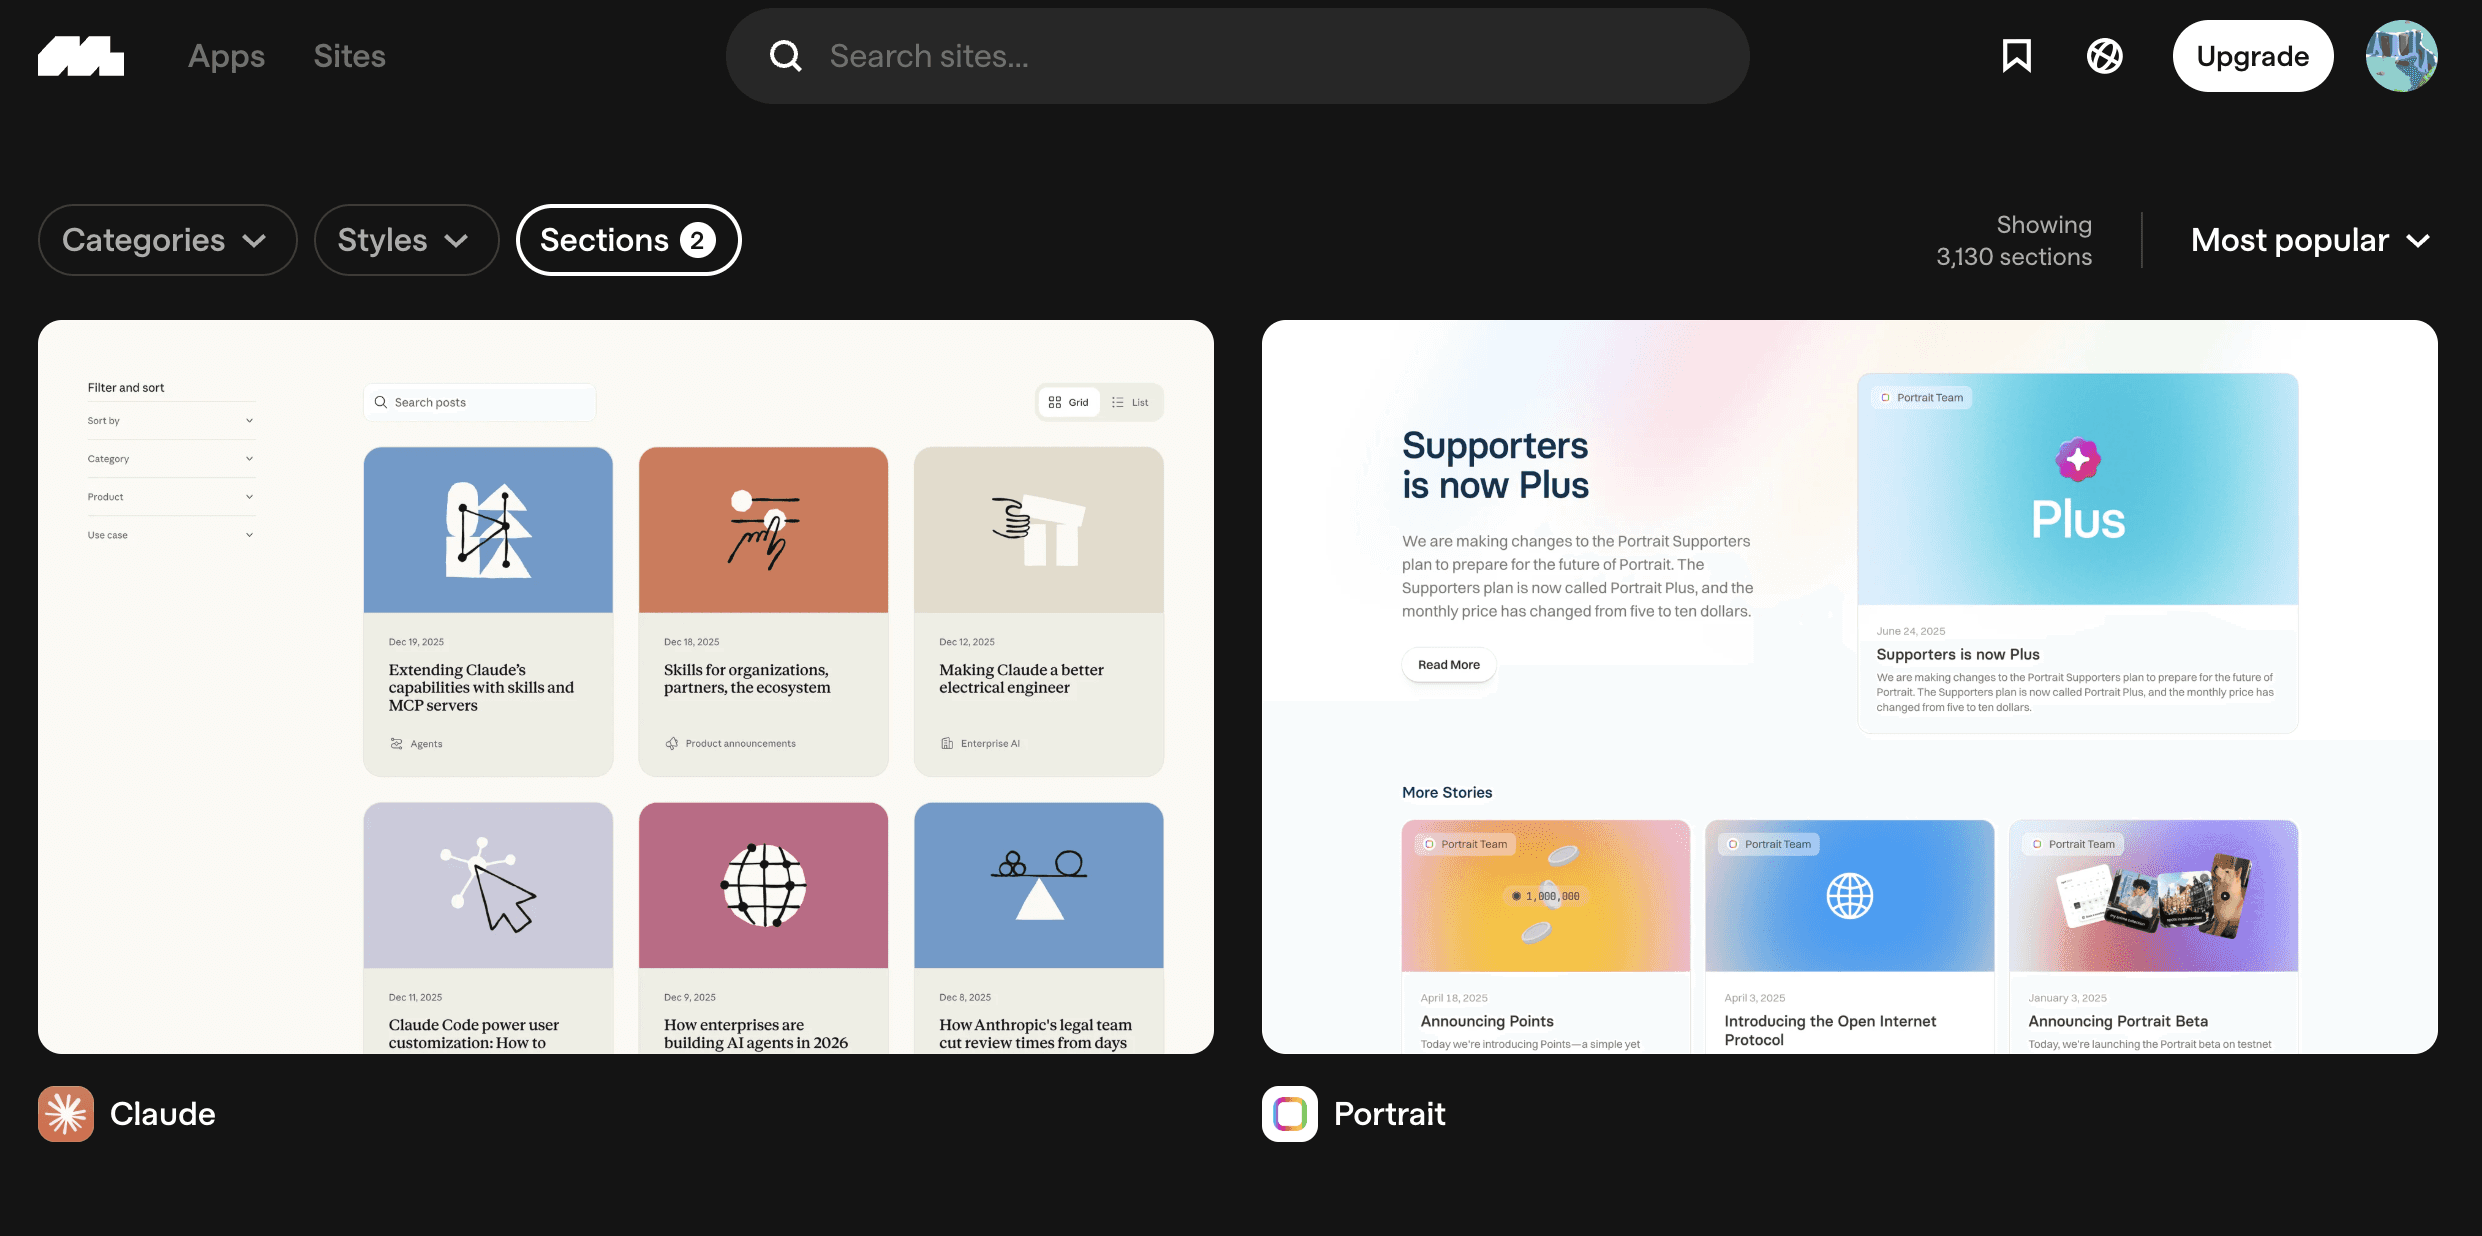Image resolution: width=2482 pixels, height=1236 pixels.
Task: Click the Upgrade button
Action: click(x=2252, y=56)
